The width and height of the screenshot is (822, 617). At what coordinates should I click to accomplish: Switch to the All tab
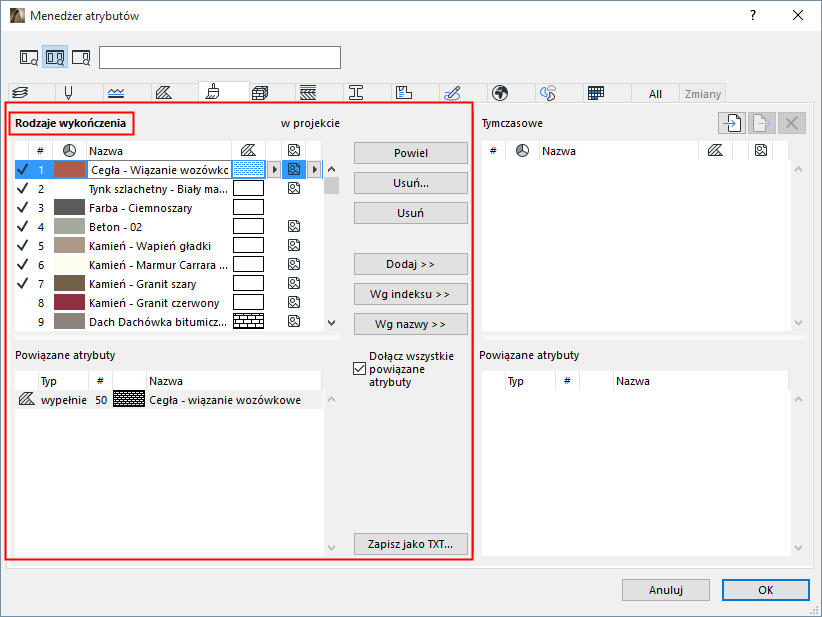(655, 94)
